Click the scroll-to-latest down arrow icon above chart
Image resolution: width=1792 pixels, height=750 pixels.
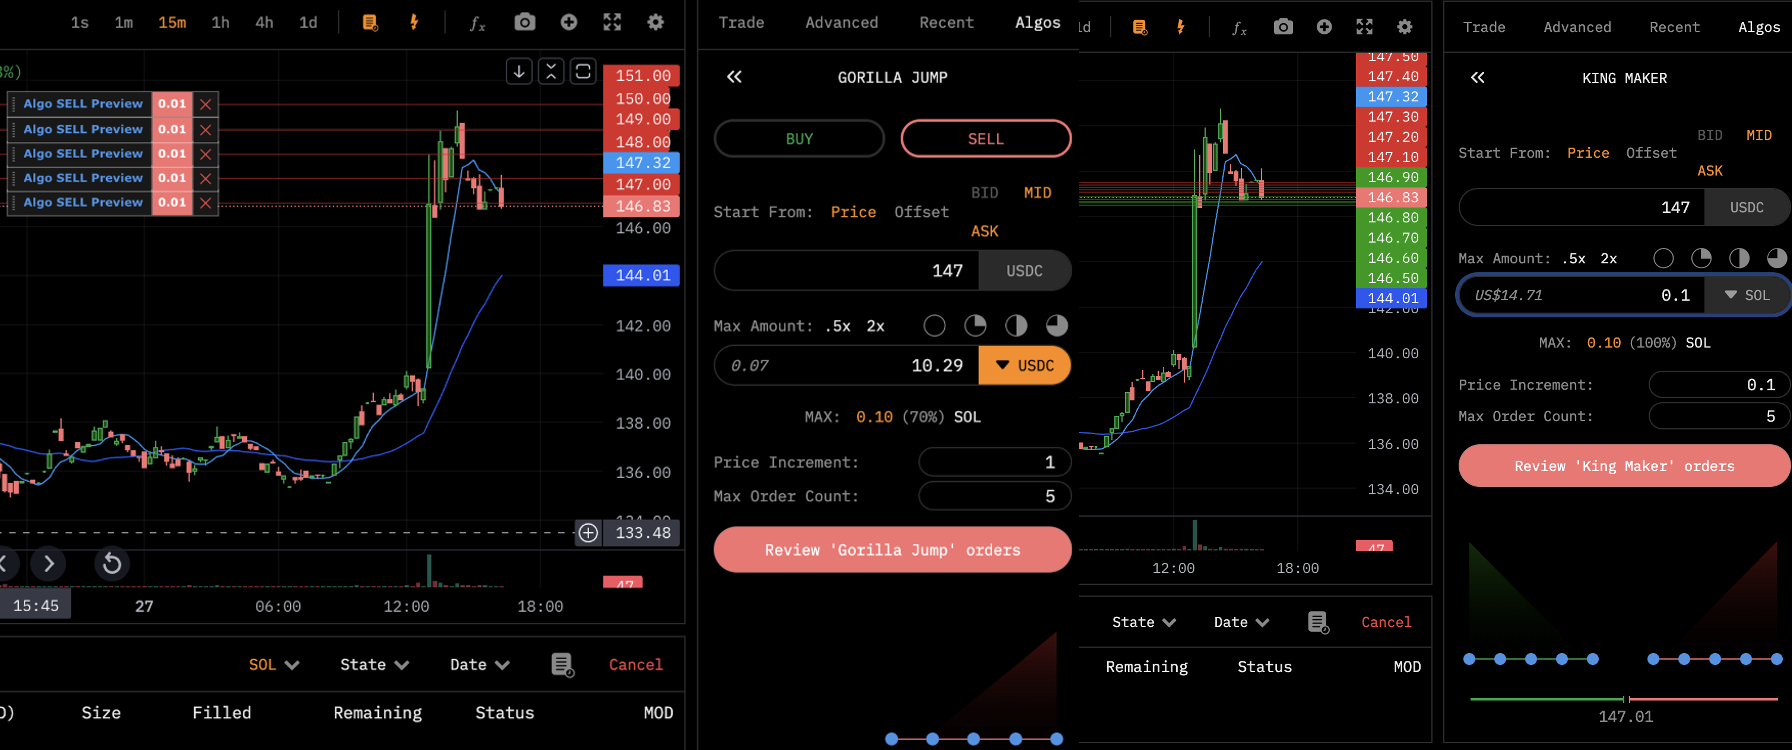519,71
